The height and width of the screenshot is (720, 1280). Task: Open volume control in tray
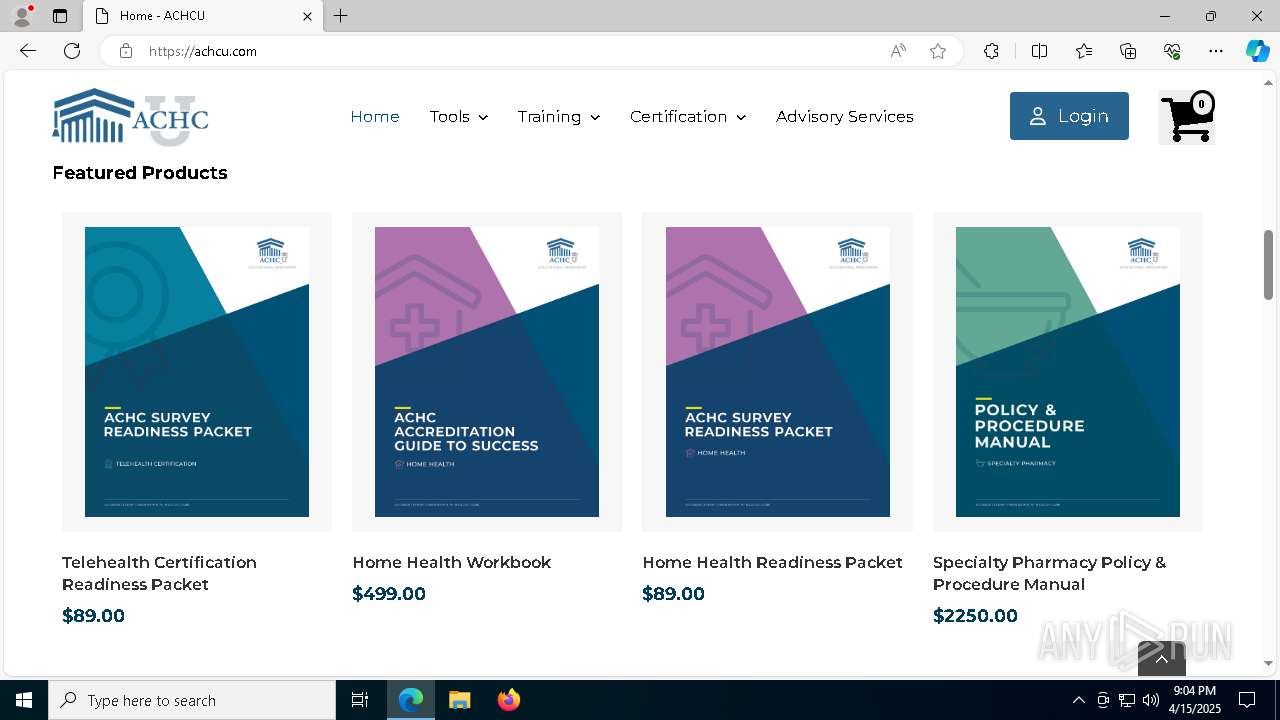pyautogui.click(x=1150, y=700)
